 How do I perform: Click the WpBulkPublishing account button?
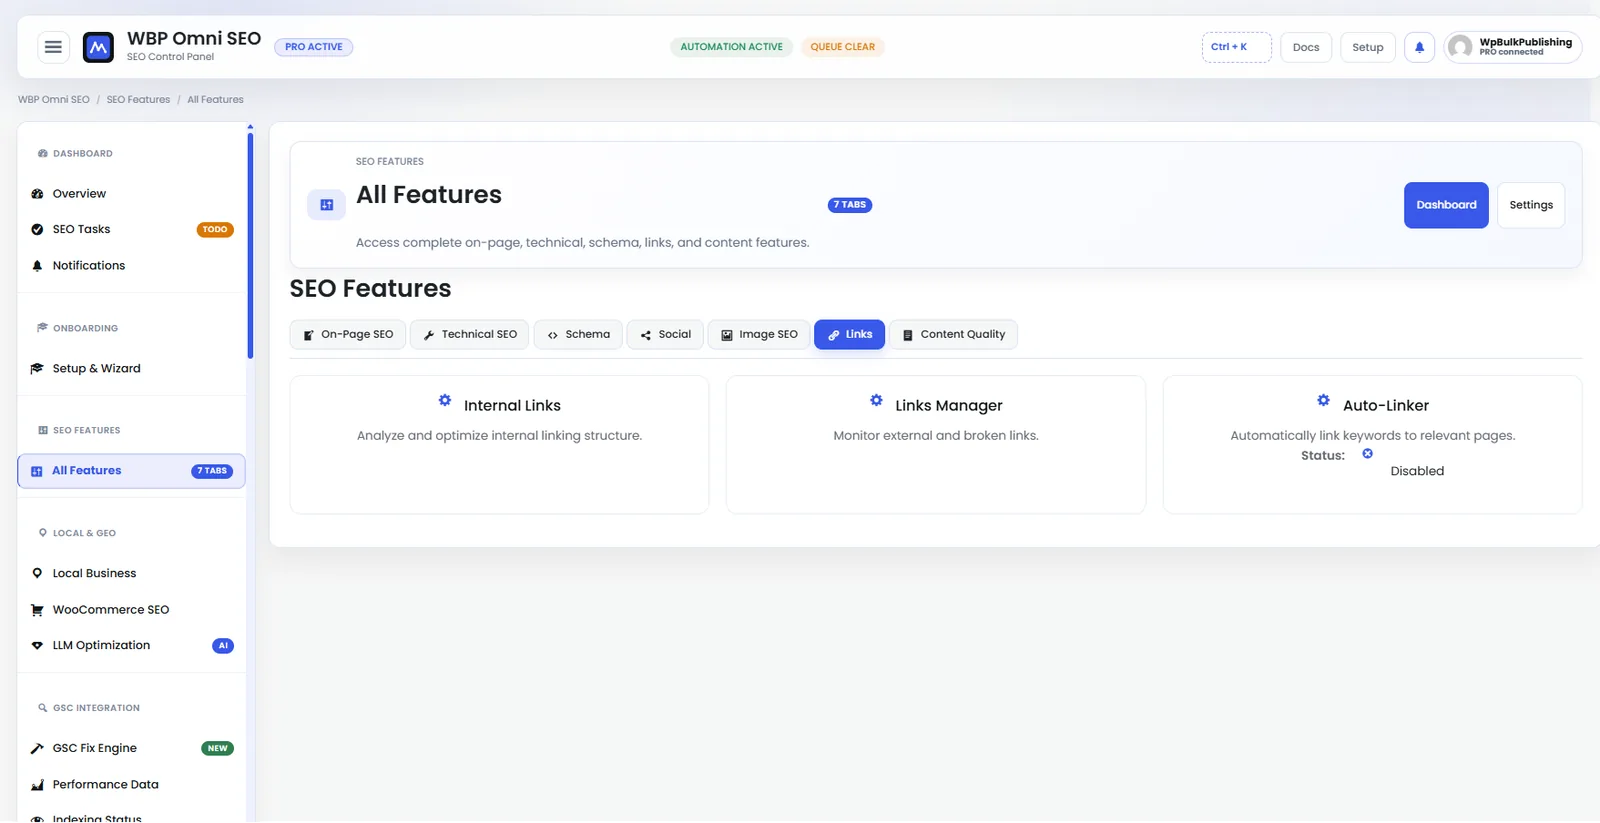coord(1513,47)
